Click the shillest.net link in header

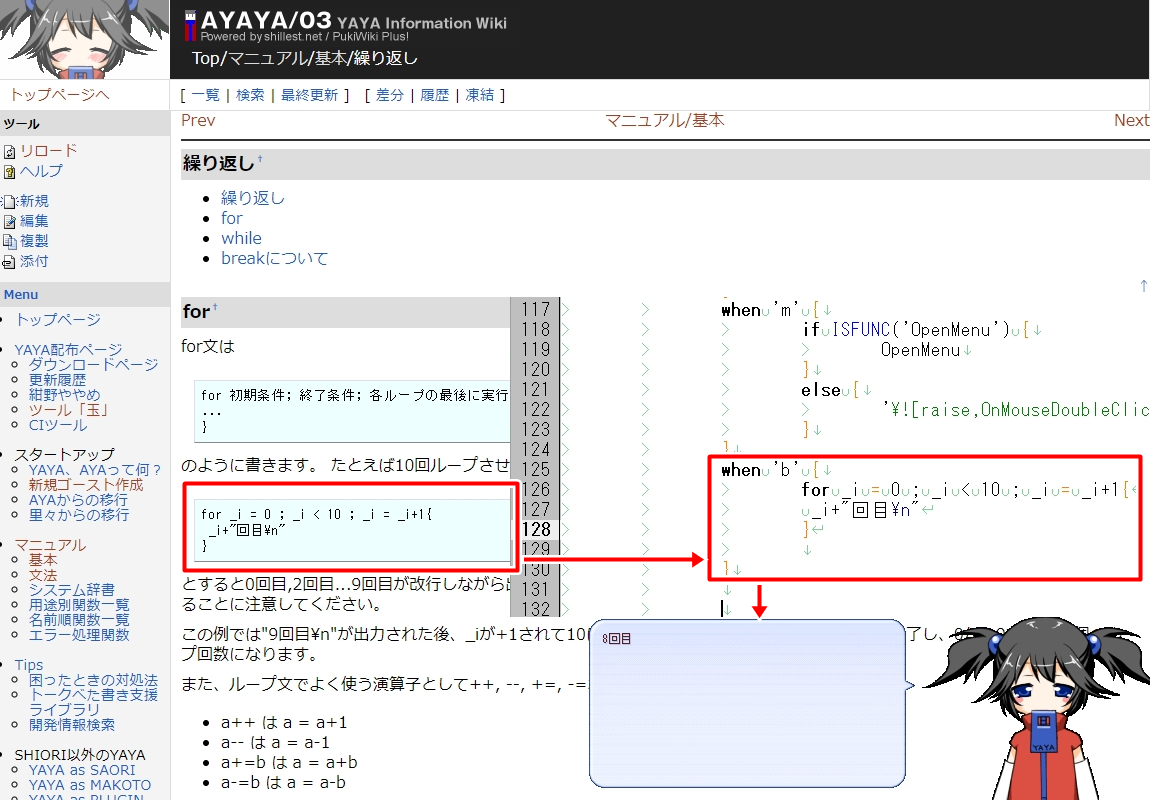(x=293, y=37)
